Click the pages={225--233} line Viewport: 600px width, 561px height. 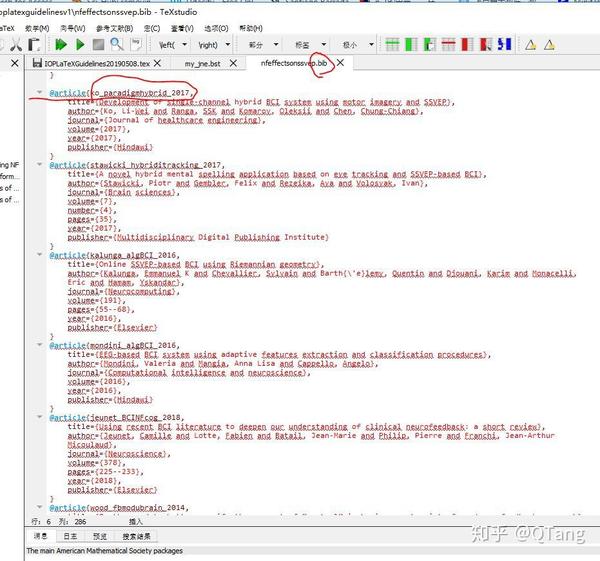tap(106, 472)
